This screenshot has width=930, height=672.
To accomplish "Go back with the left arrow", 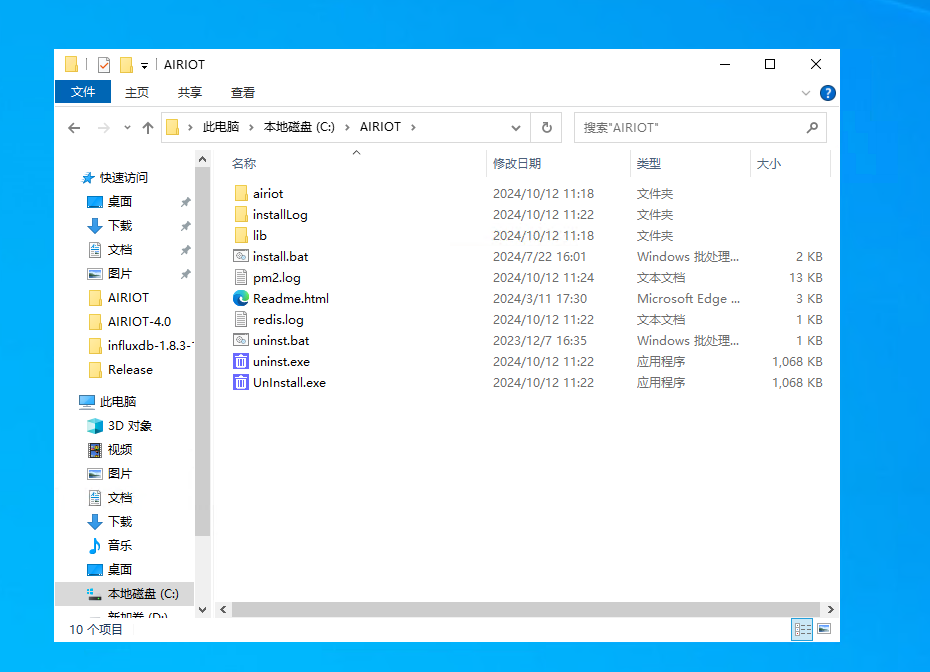I will [x=74, y=128].
